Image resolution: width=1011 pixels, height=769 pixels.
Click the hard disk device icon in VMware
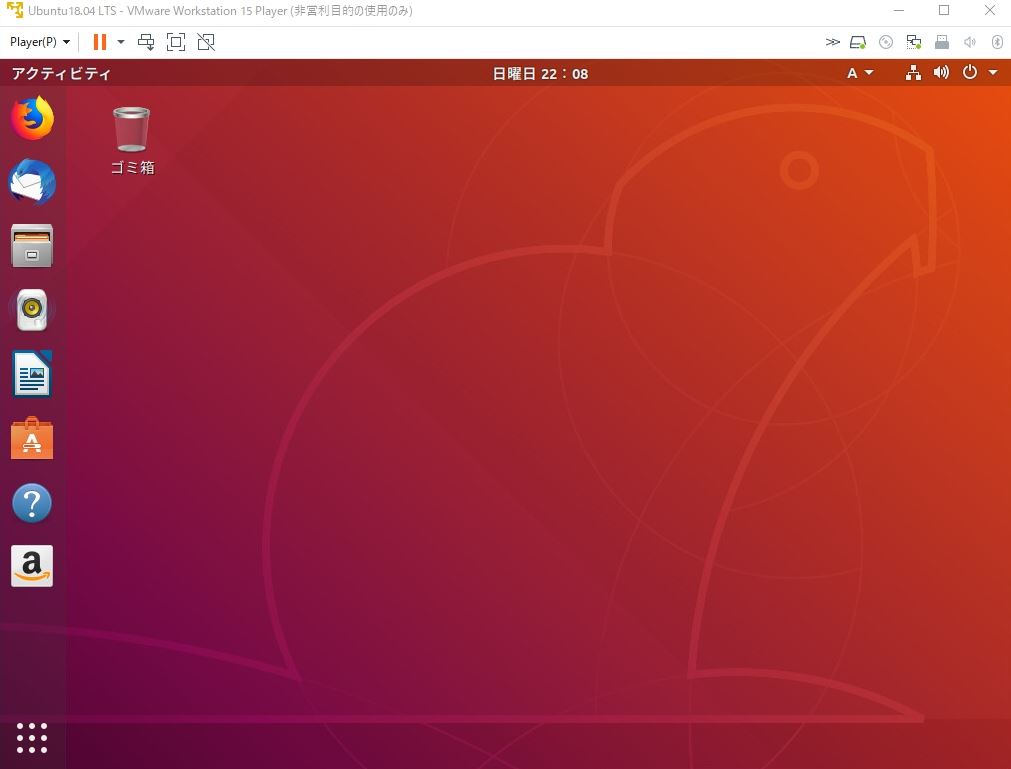click(x=858, y=43)
